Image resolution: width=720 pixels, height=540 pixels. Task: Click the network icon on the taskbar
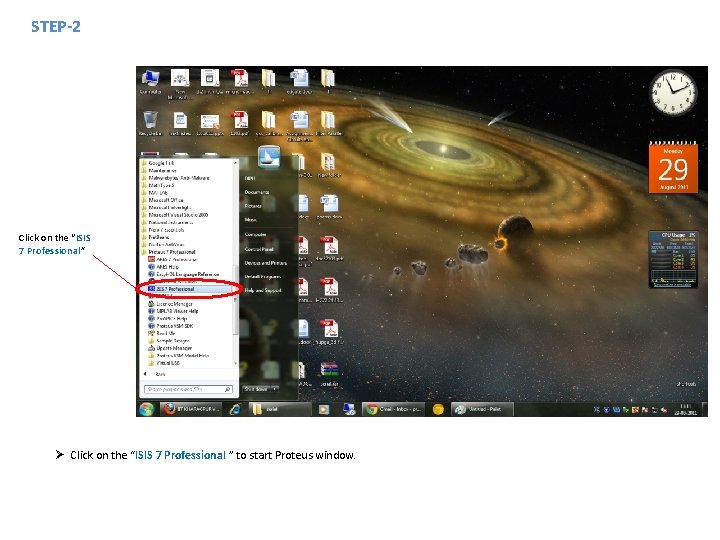click(655, 409)
